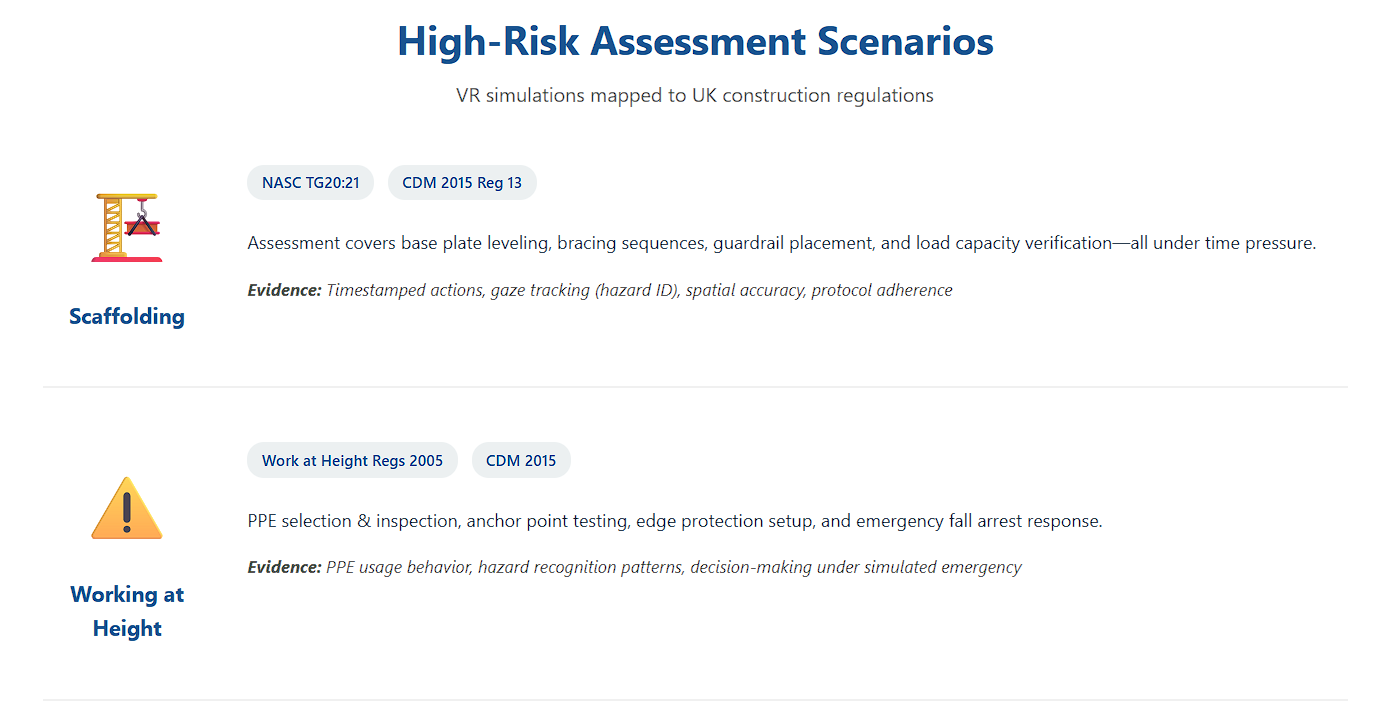Open the CDM 2015 Reg 13 tag
This screenshot has width=1382, height=708.
[x=462, y=183]
